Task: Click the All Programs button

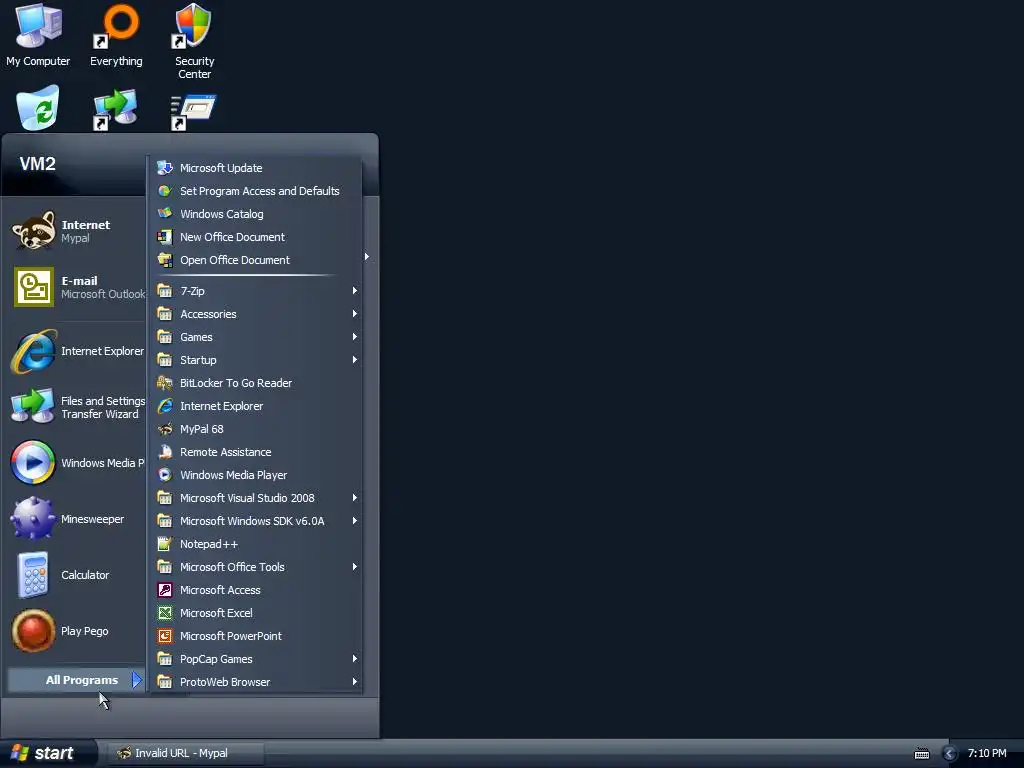Action: point(76,680)
